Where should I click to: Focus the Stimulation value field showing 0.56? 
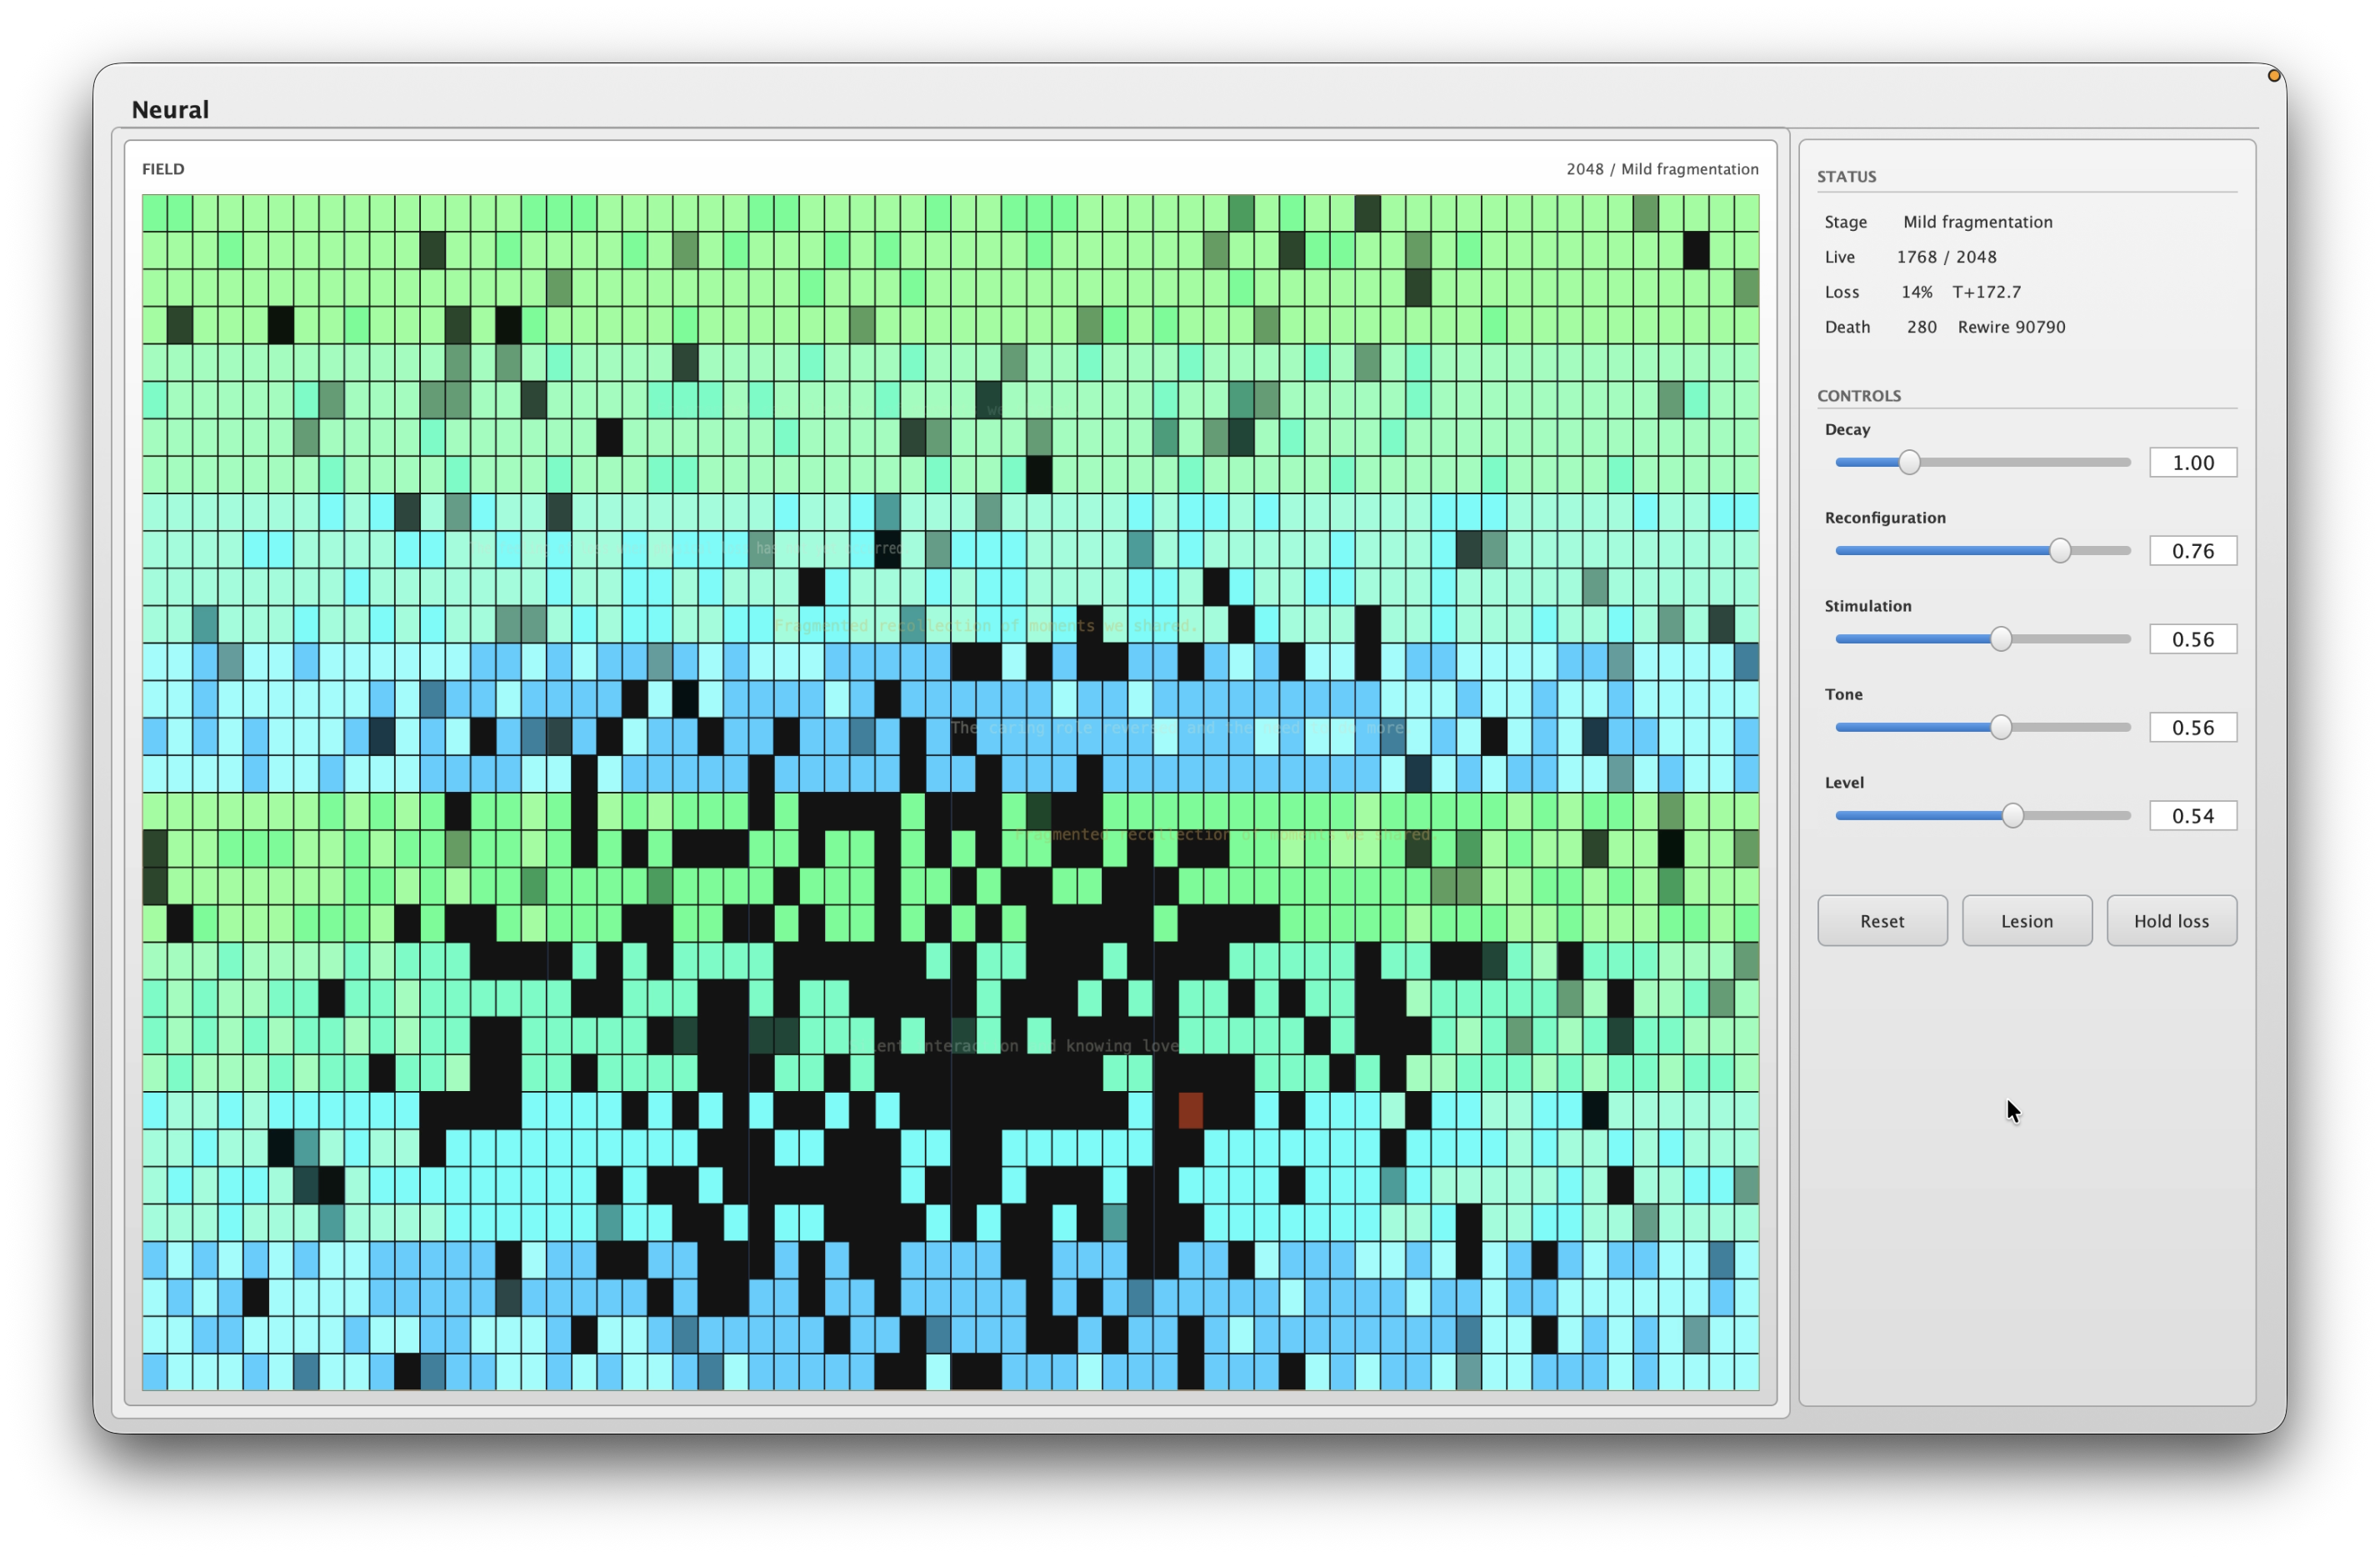(2192, 639)
